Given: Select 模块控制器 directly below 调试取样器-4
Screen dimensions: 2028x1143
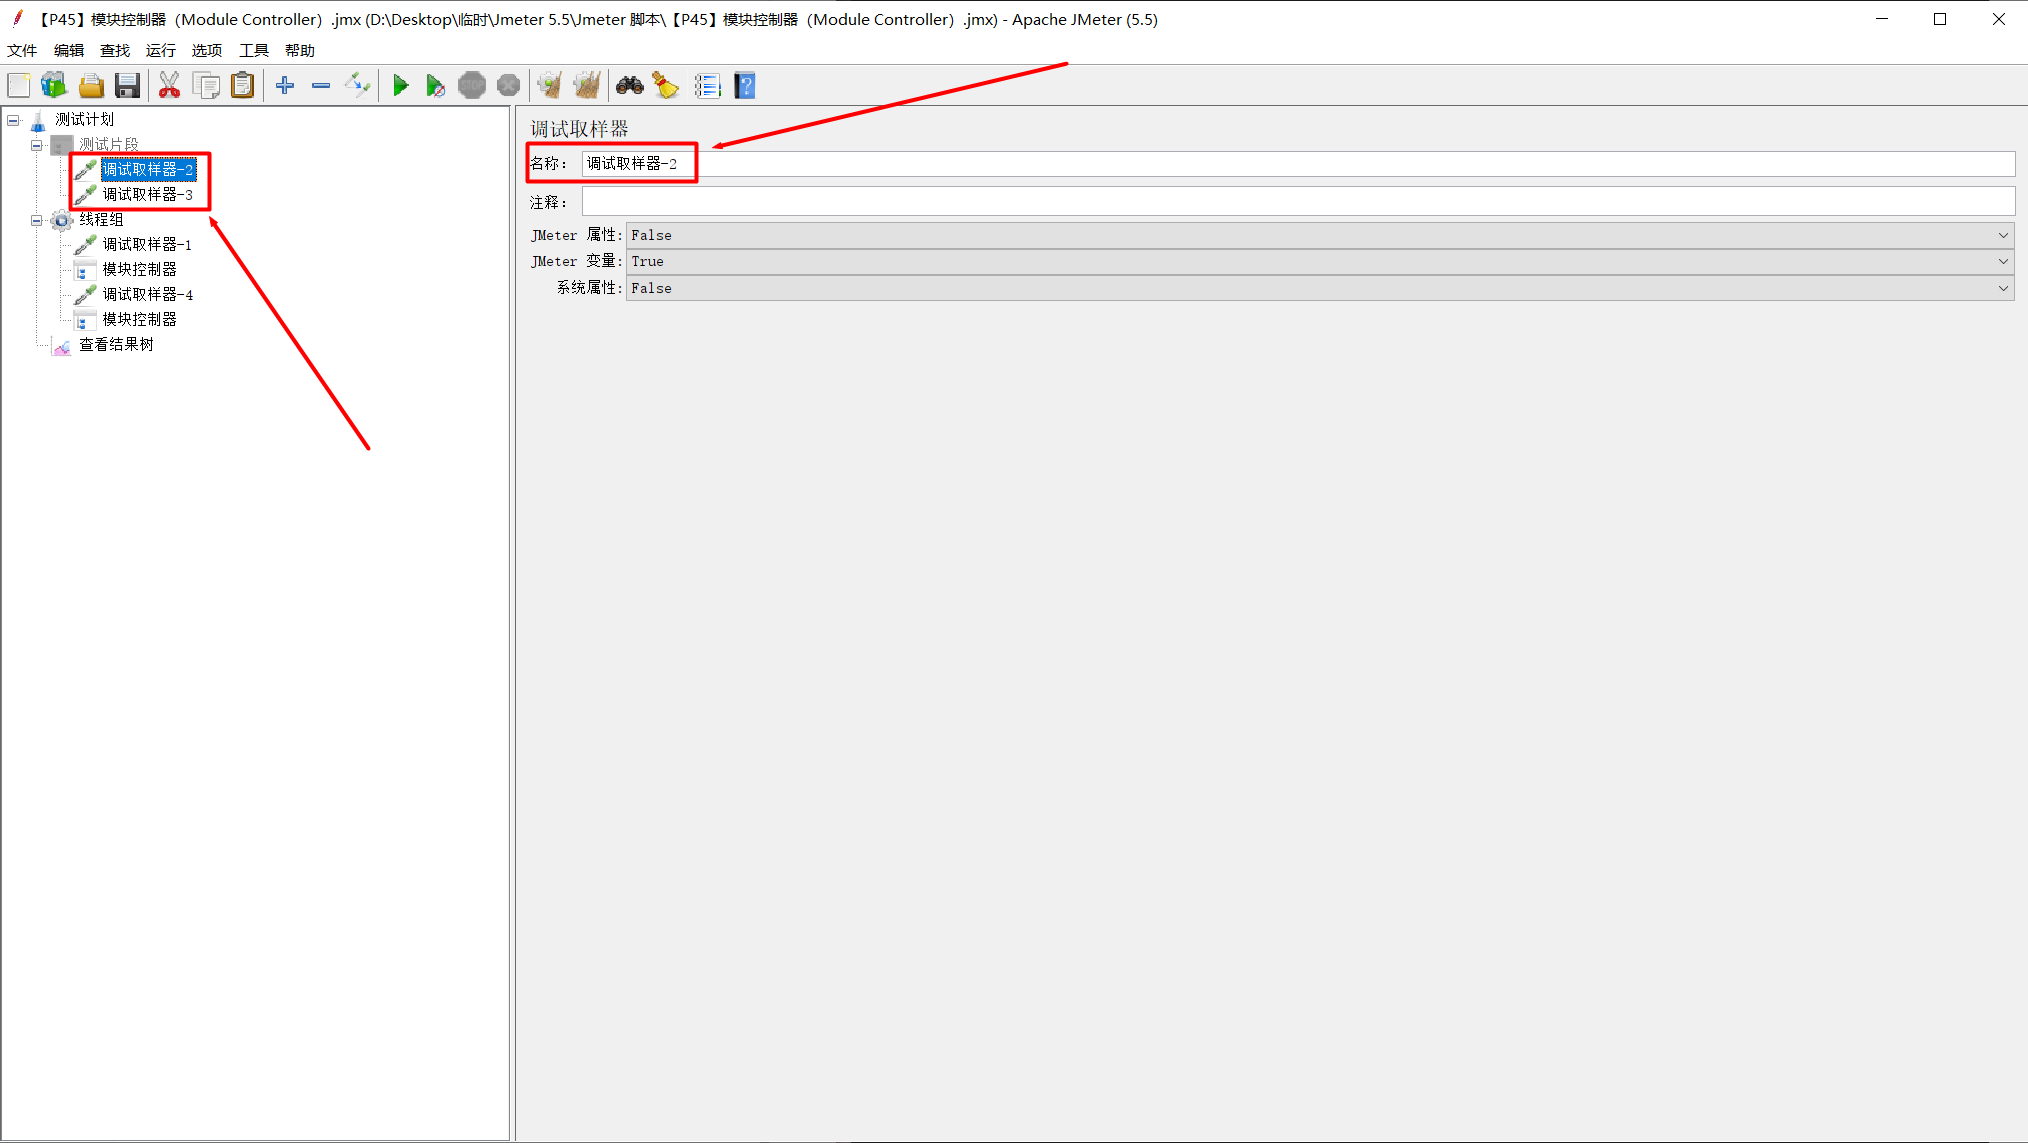Looking at the screenshot, I should [x=139, y=320].
